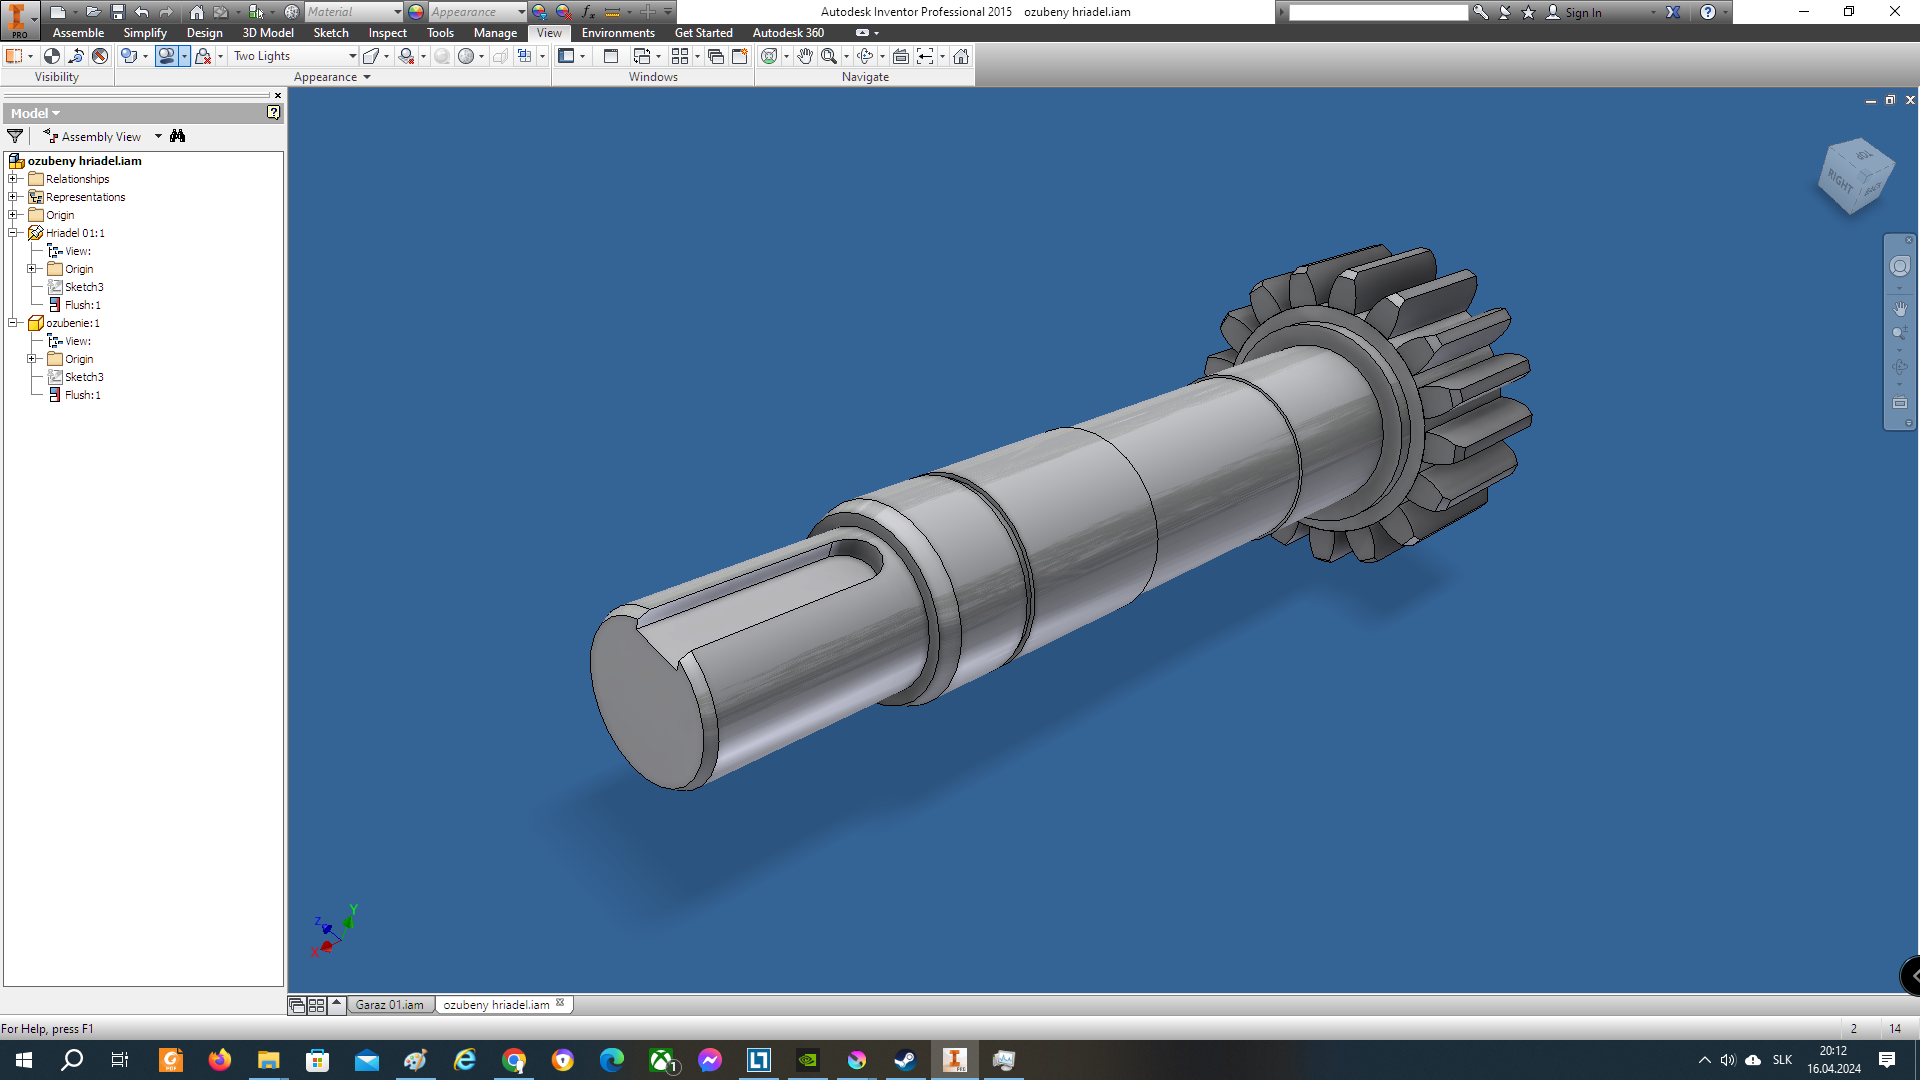
Task: Open the Environments ribbon tab
Action: (618, 33)
